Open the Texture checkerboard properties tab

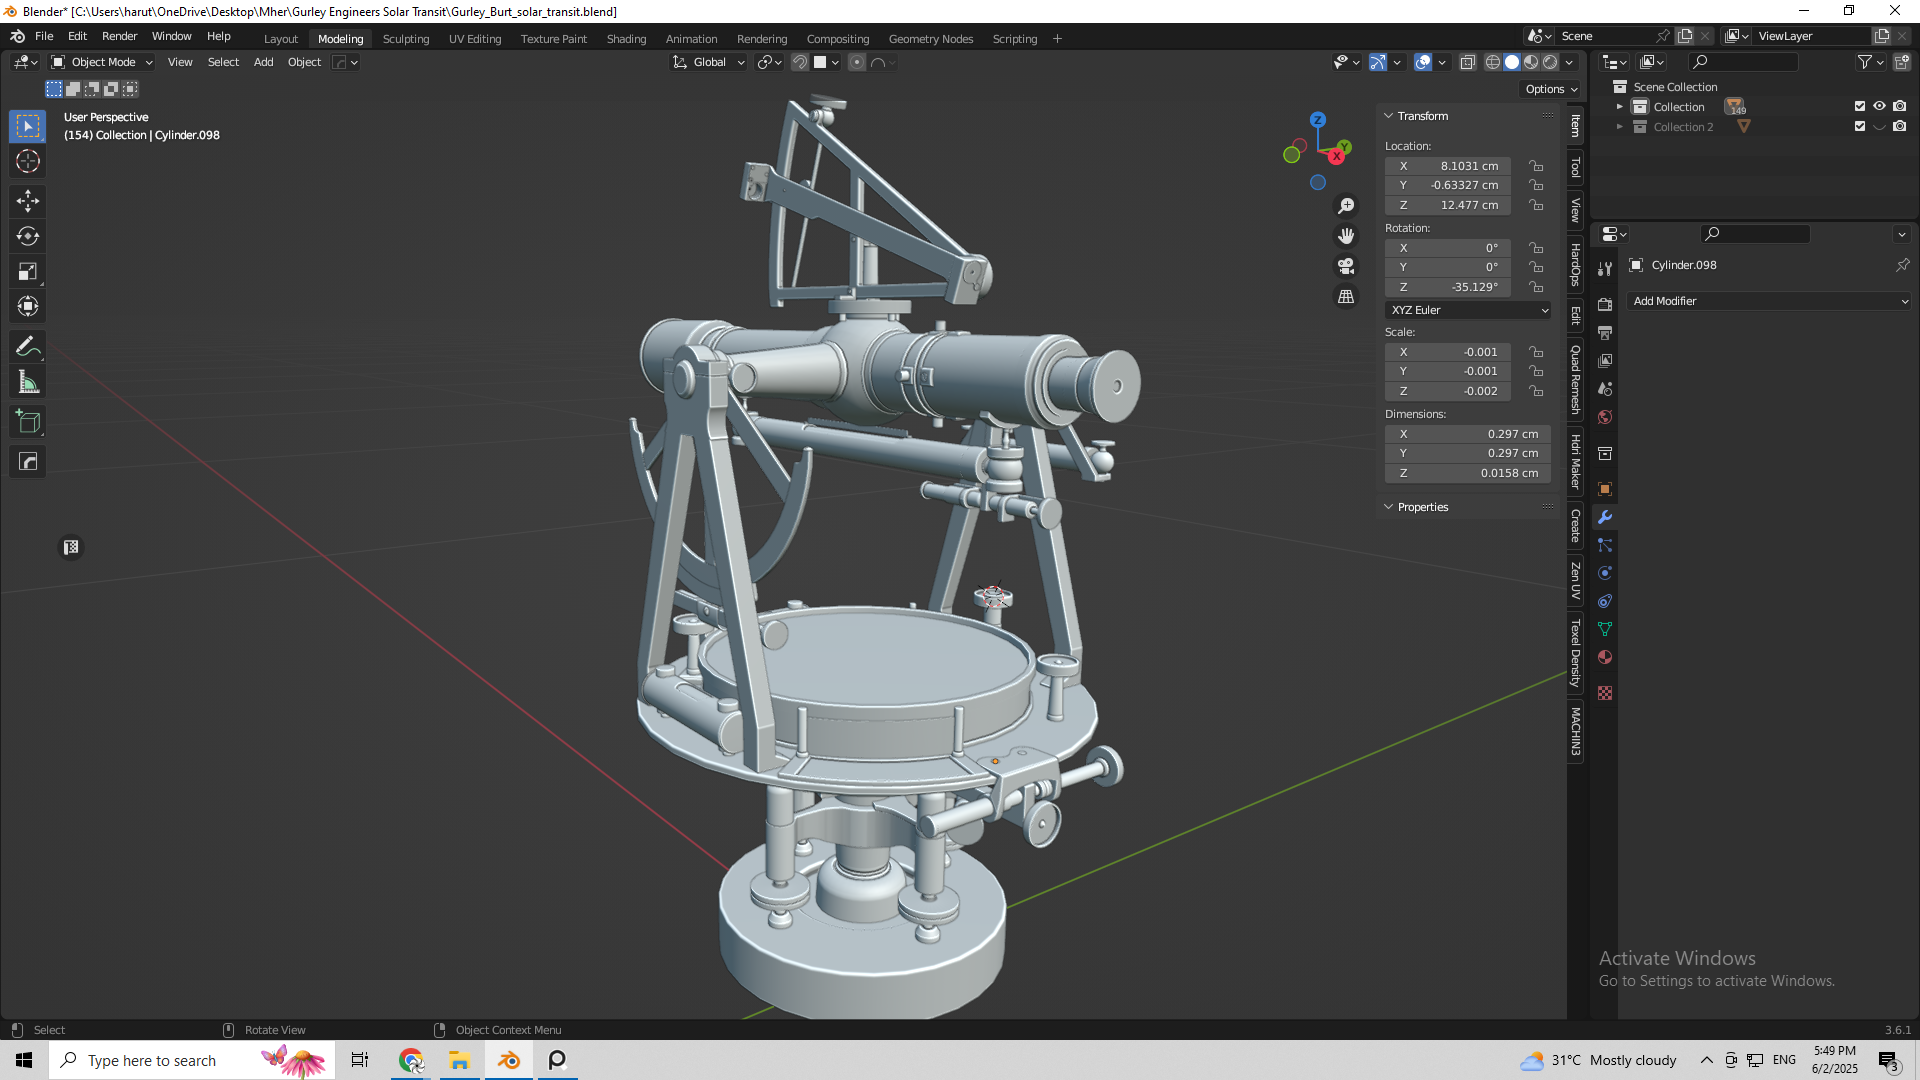pos(1605,693)
